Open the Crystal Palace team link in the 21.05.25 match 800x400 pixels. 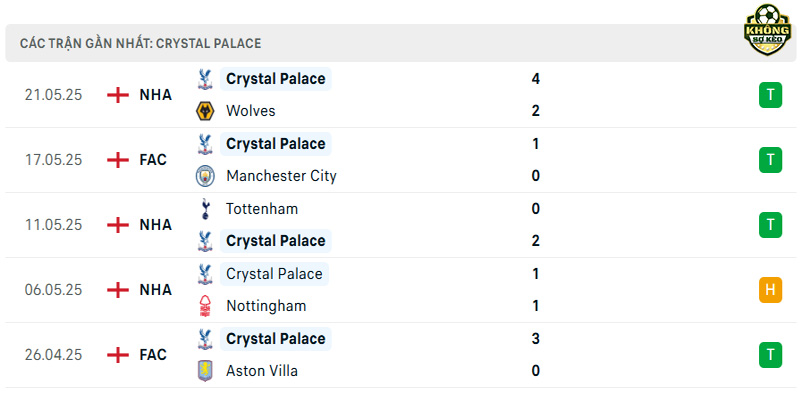(276, 79)
